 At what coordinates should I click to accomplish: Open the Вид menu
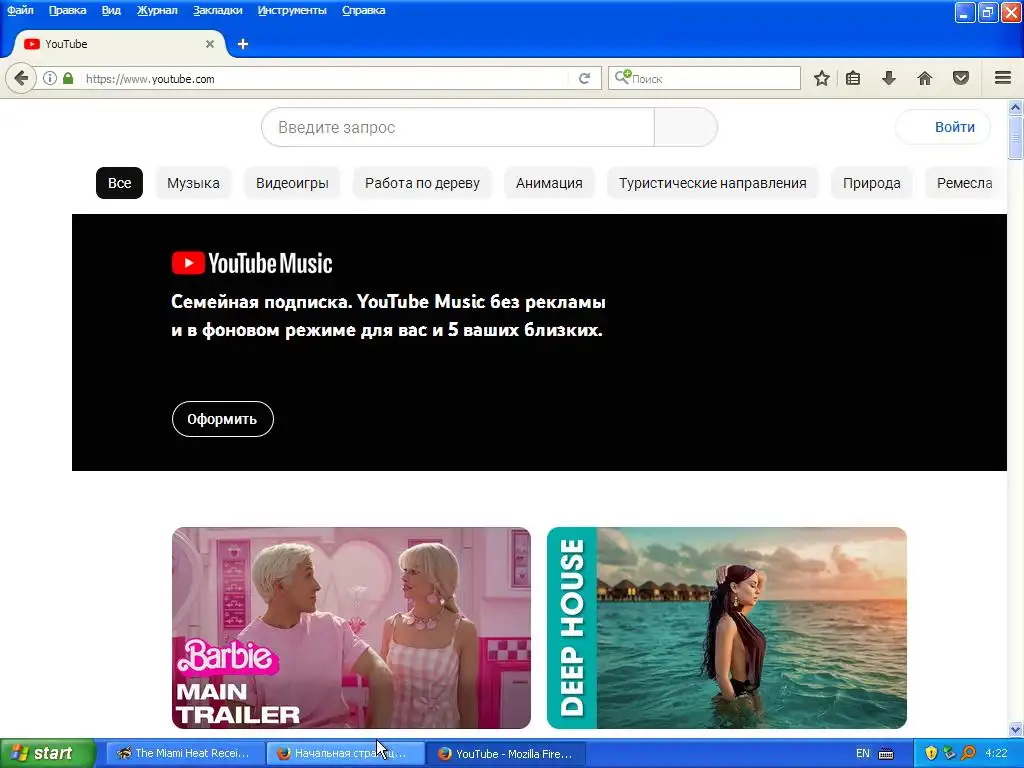(x=111, y=10)
